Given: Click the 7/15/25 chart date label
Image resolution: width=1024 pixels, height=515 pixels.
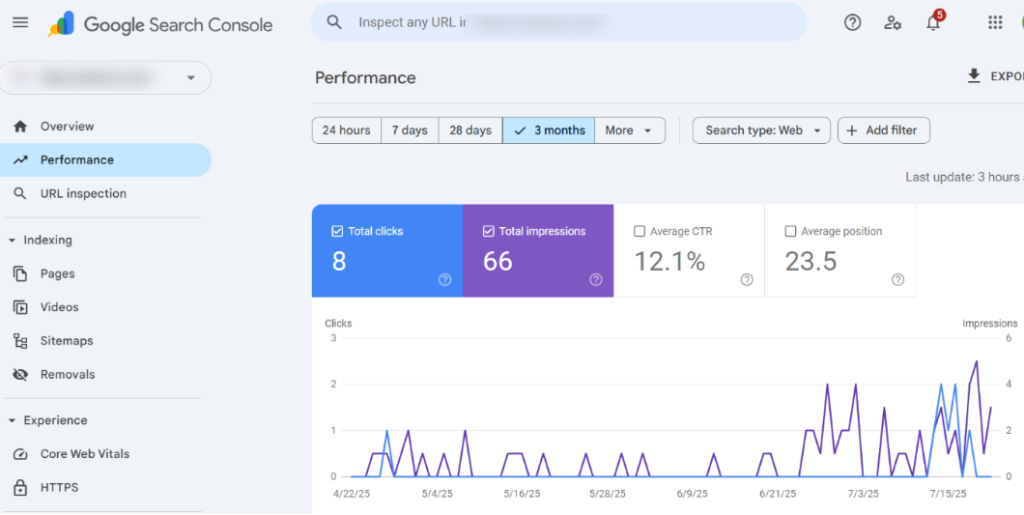Looking at the screenshot, I should tap(948, 493).
